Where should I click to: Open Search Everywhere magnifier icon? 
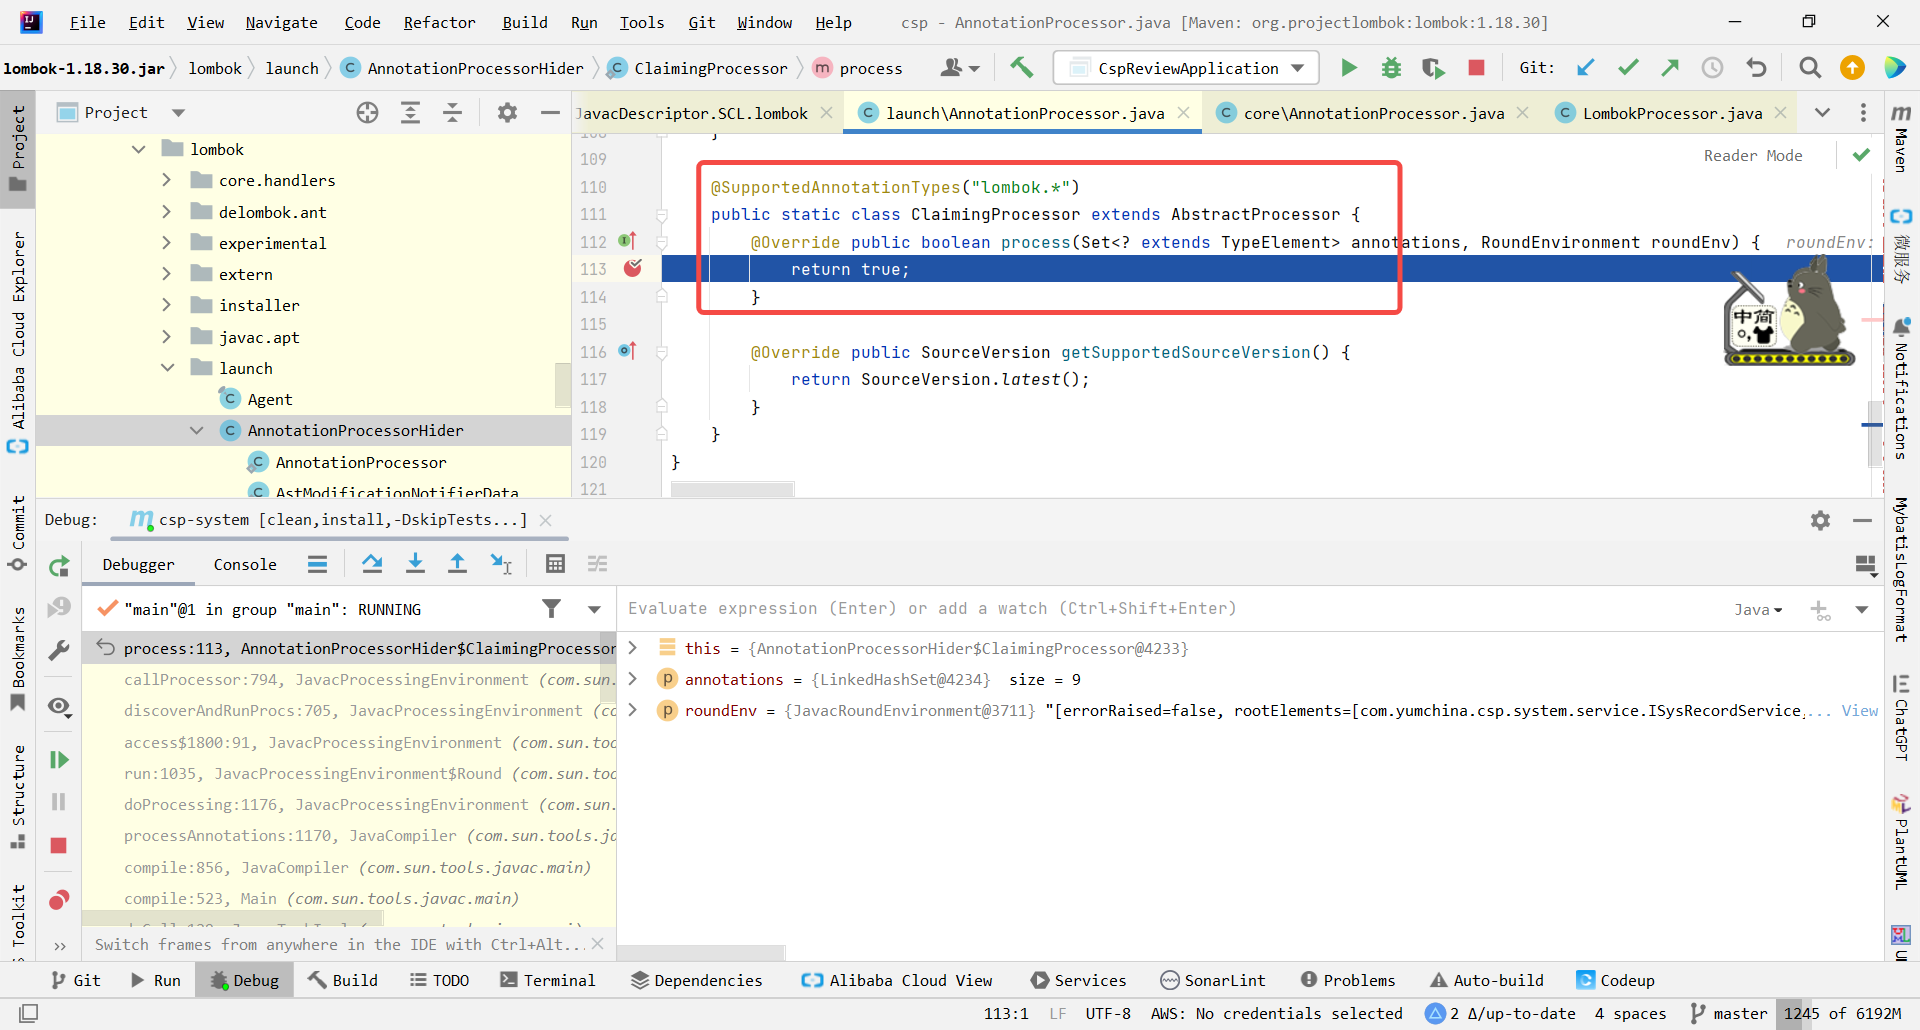coord(1810,67)
